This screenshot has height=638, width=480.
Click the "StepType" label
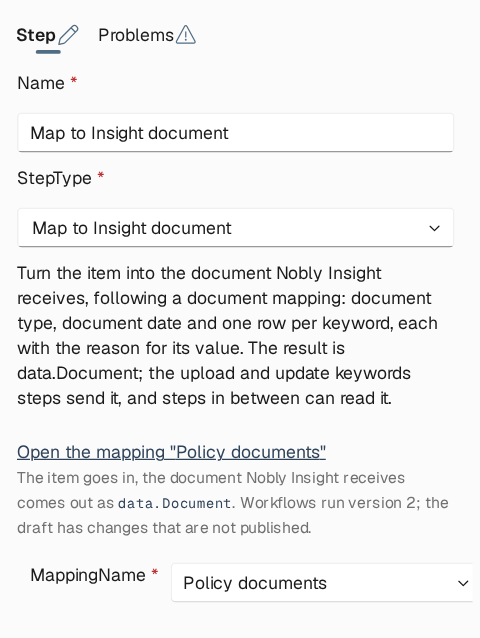tap(54, 178)
